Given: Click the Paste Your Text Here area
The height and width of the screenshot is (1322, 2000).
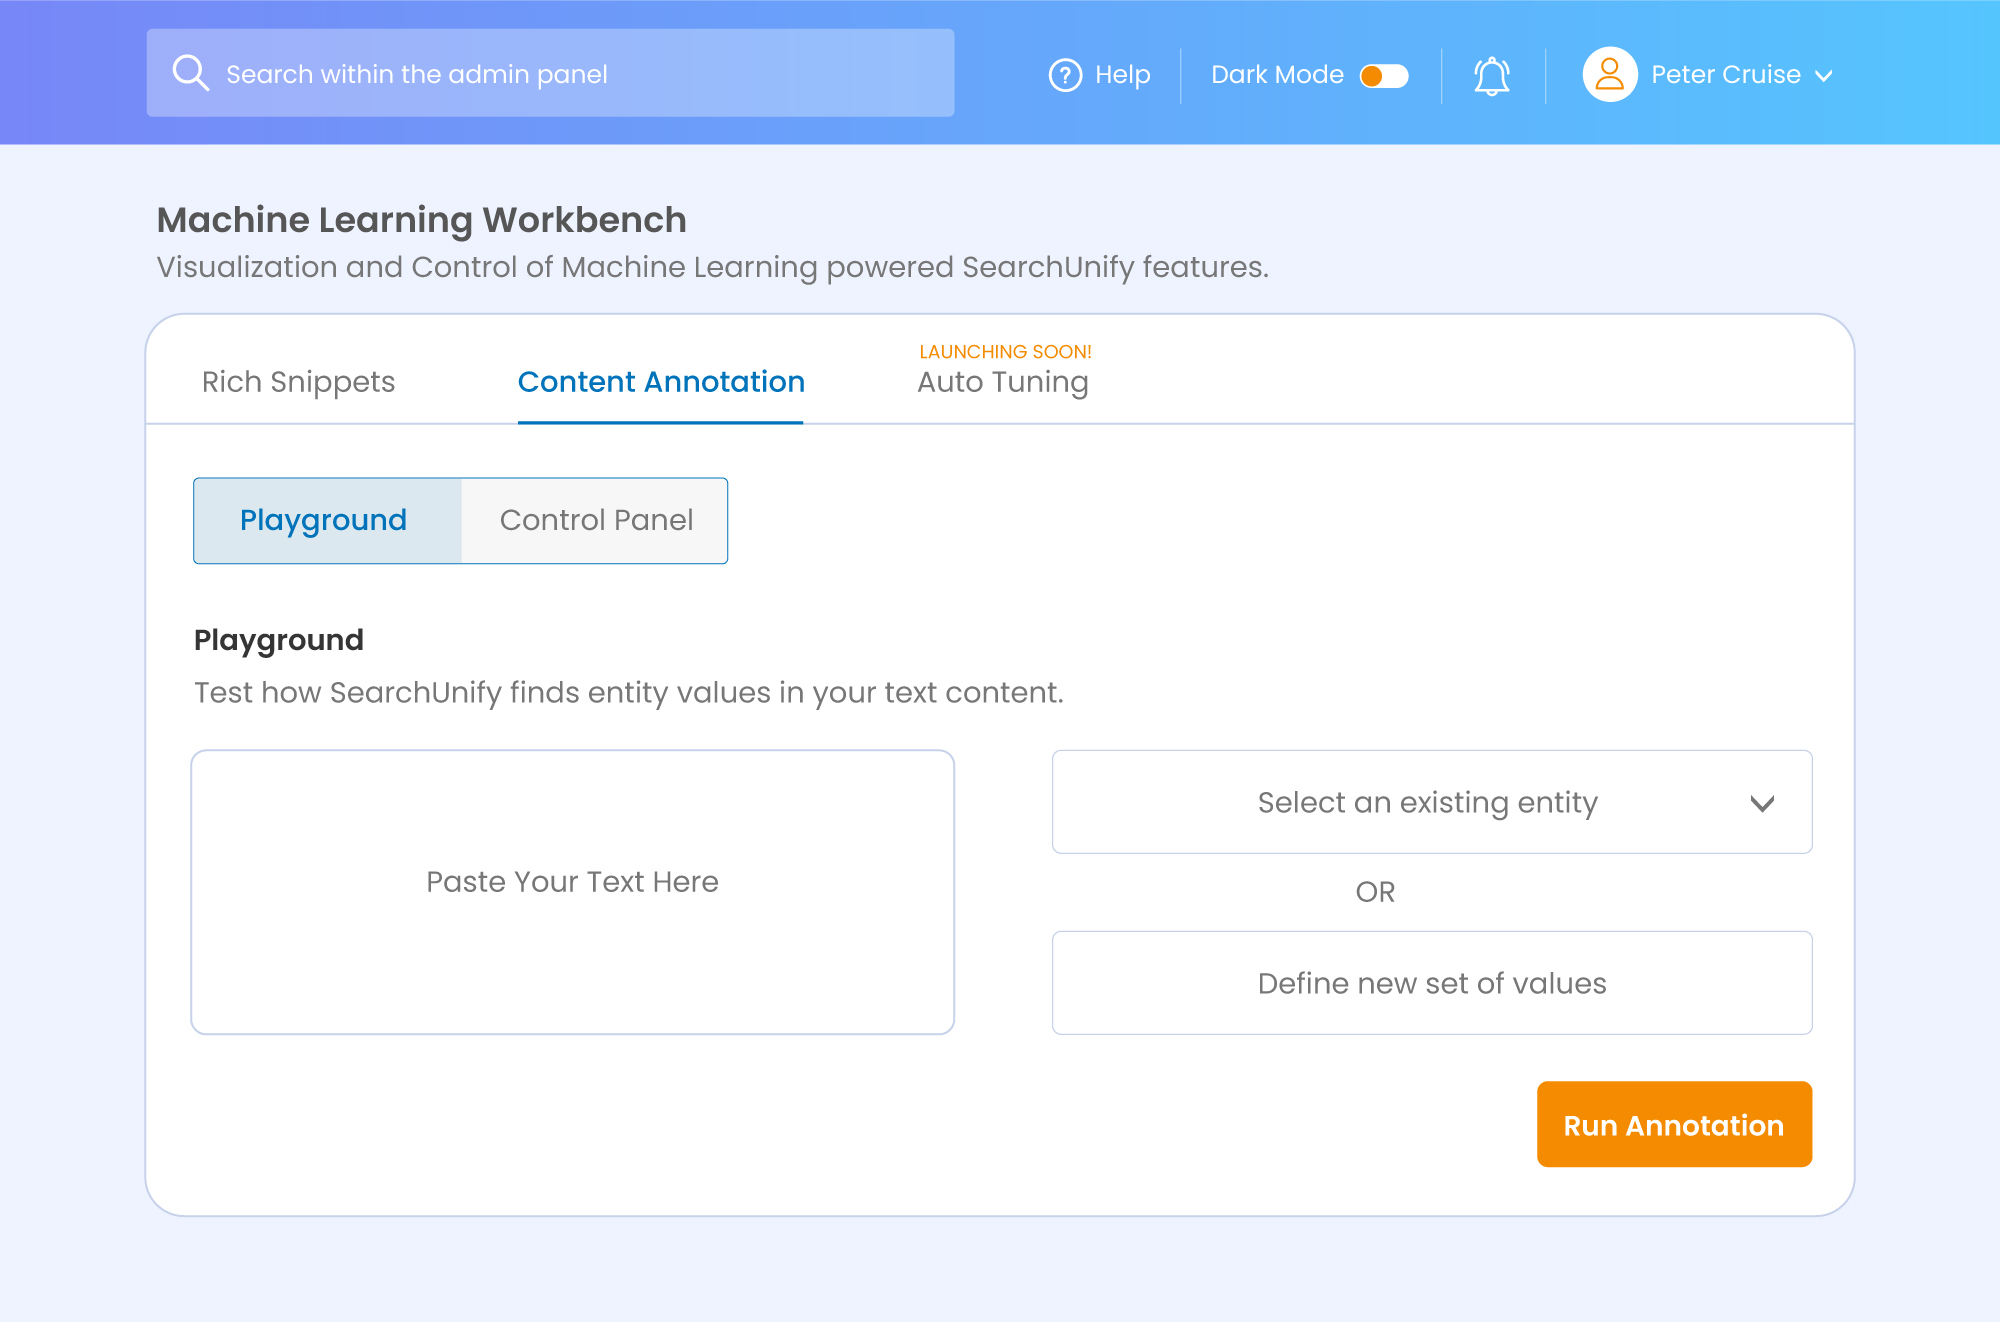Looking at the screenshot, I should click(x=573, y=892).
